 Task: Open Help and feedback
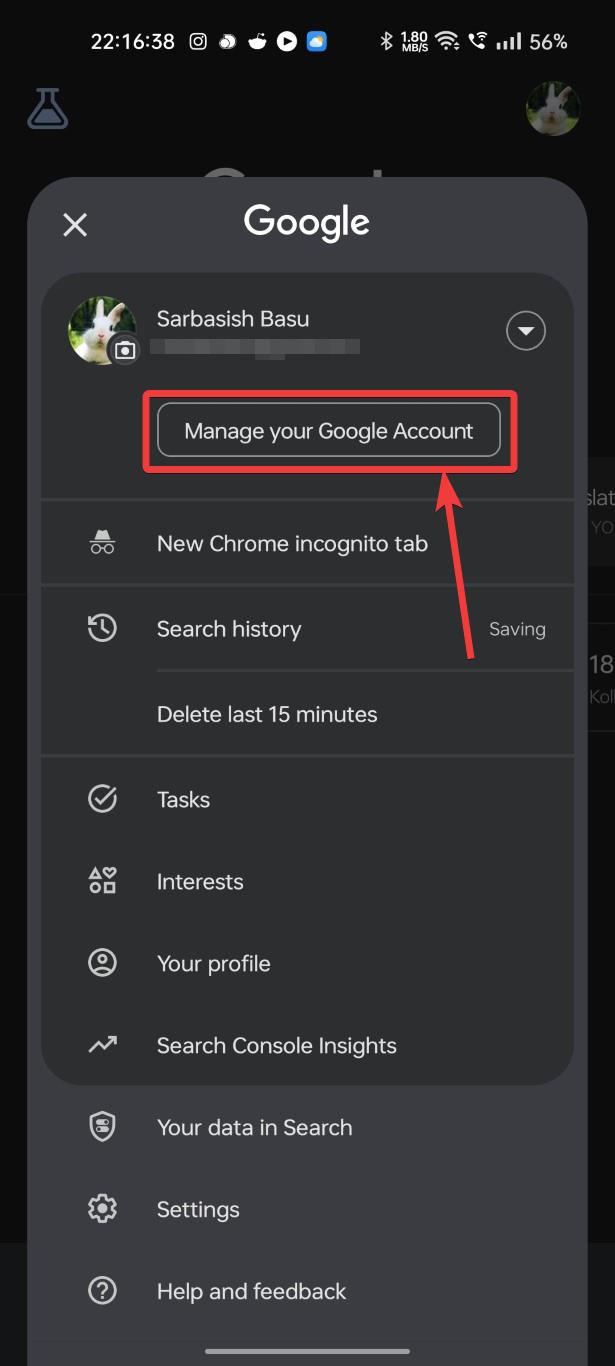(x=307, y=1291)
